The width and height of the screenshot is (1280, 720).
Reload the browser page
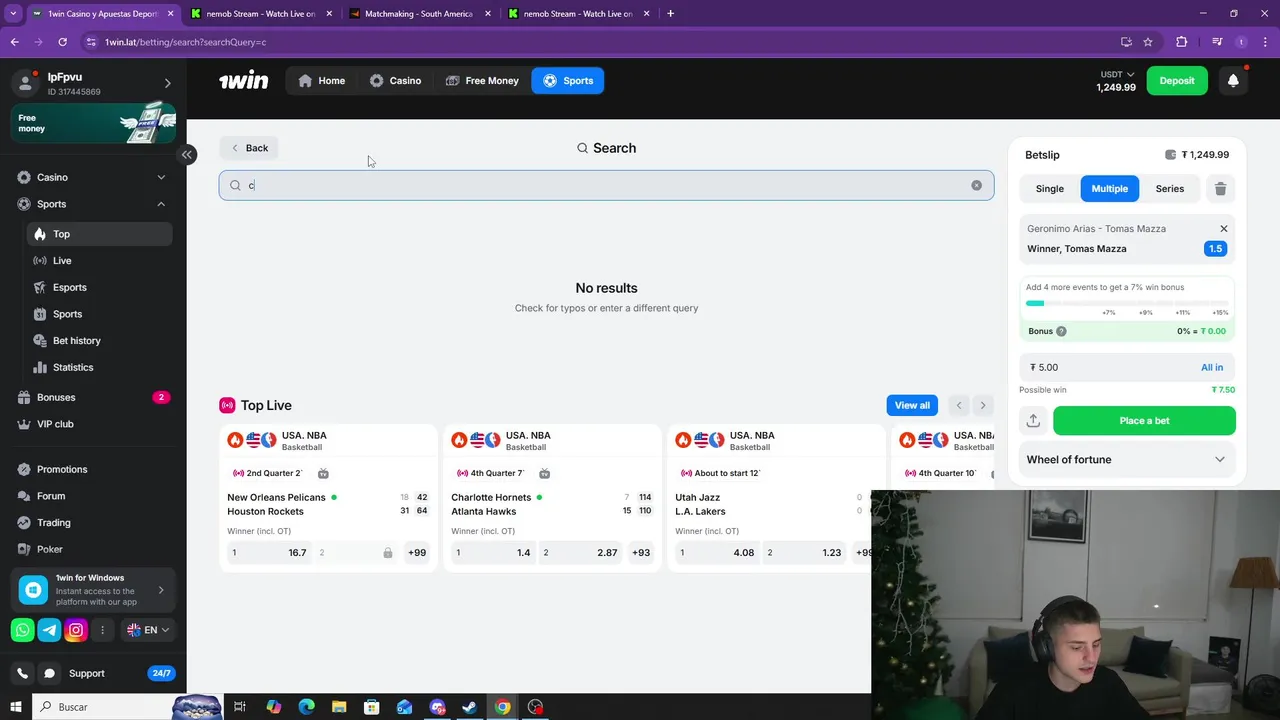(x=62, y=42)
